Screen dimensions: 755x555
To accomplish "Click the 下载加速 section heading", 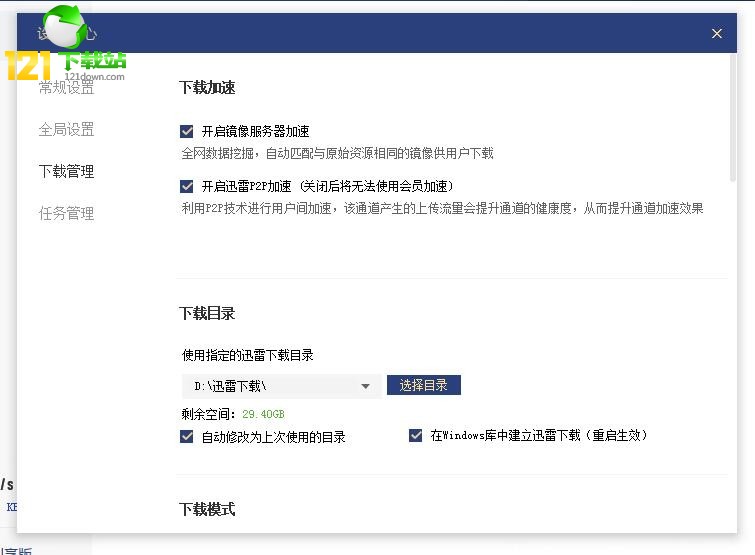I will point(207,88).
